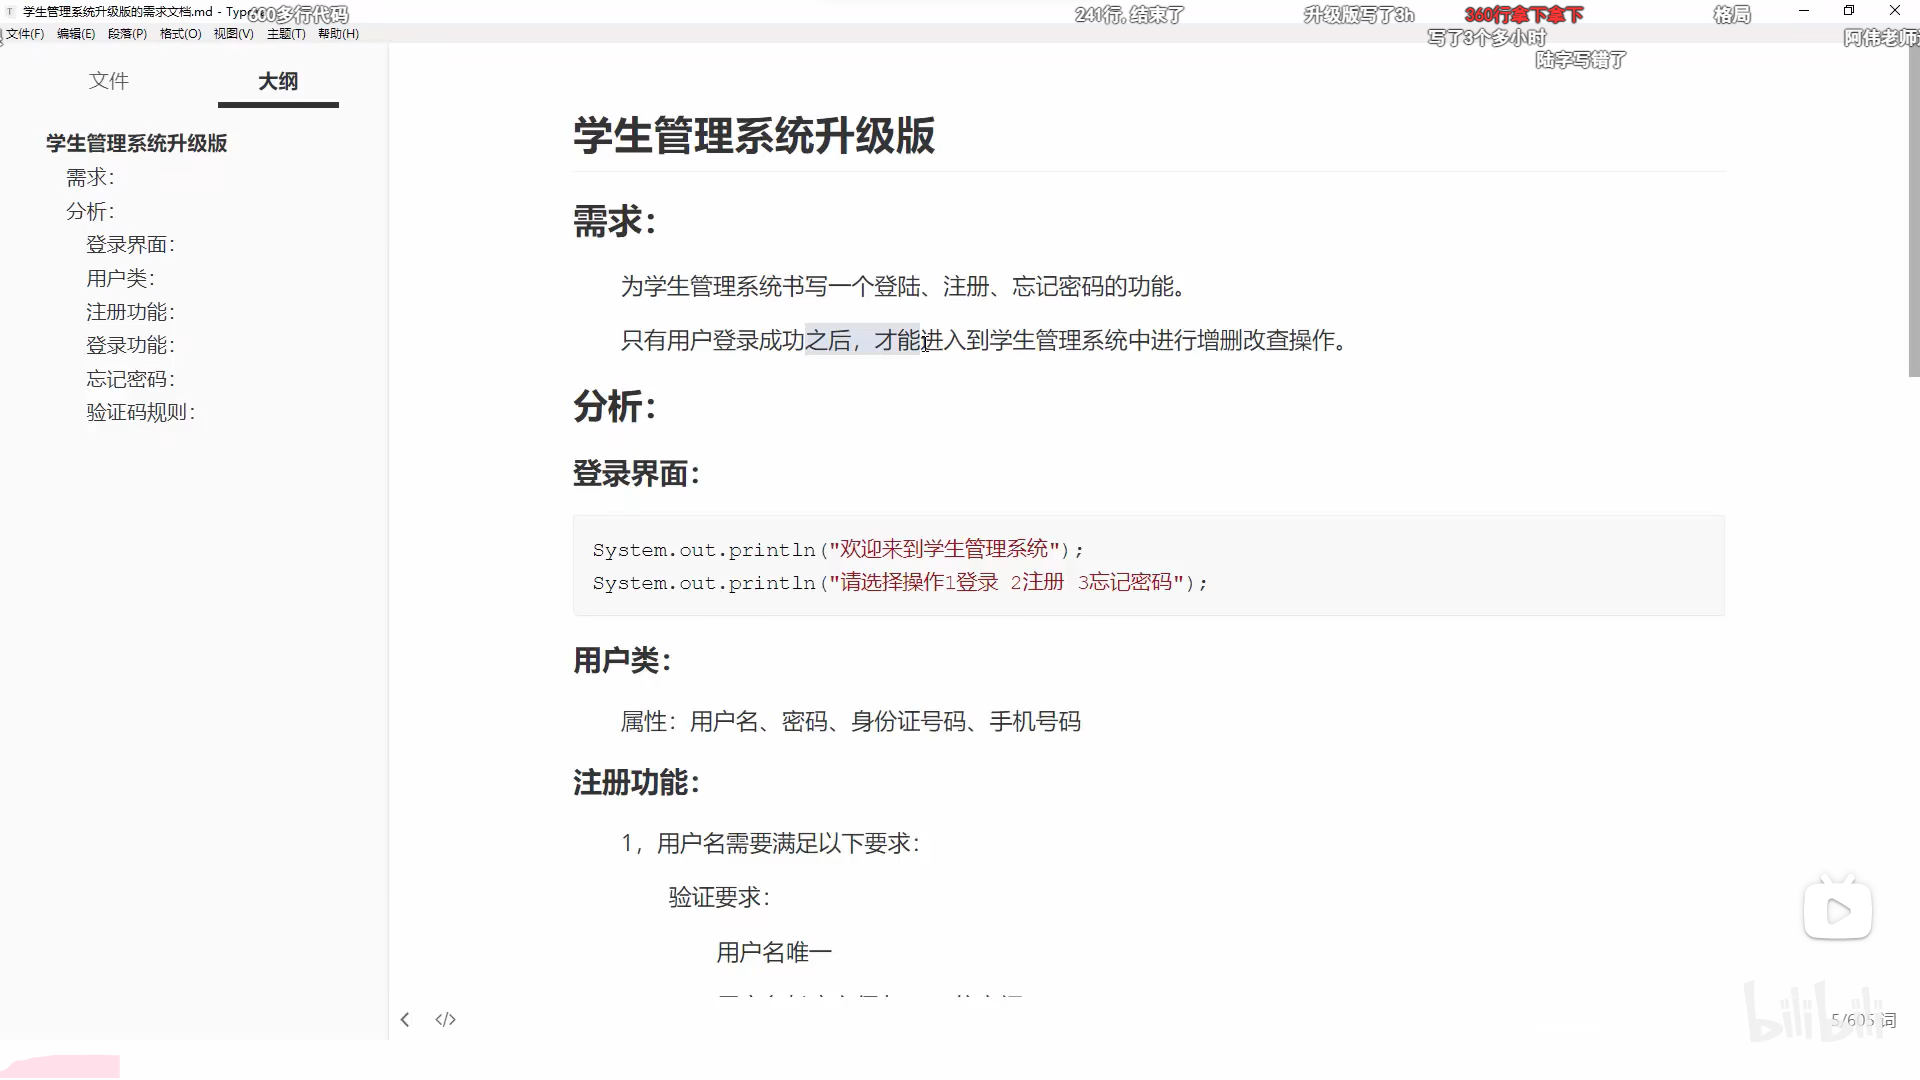Hide the sidebar using the left arrow icon

pos(405,1019)
